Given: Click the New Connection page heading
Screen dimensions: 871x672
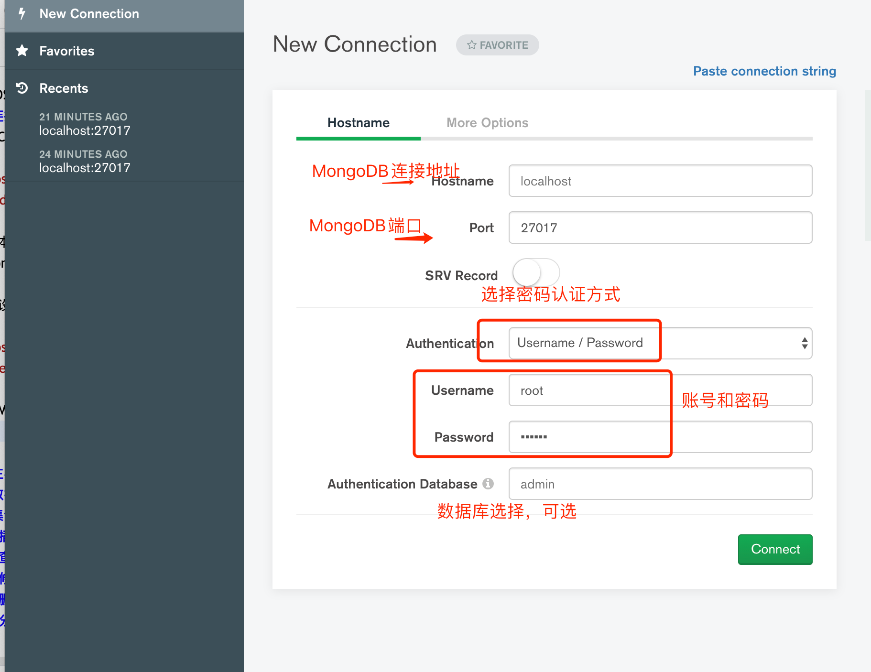Looking at the screenshot, I should (354, 44).
